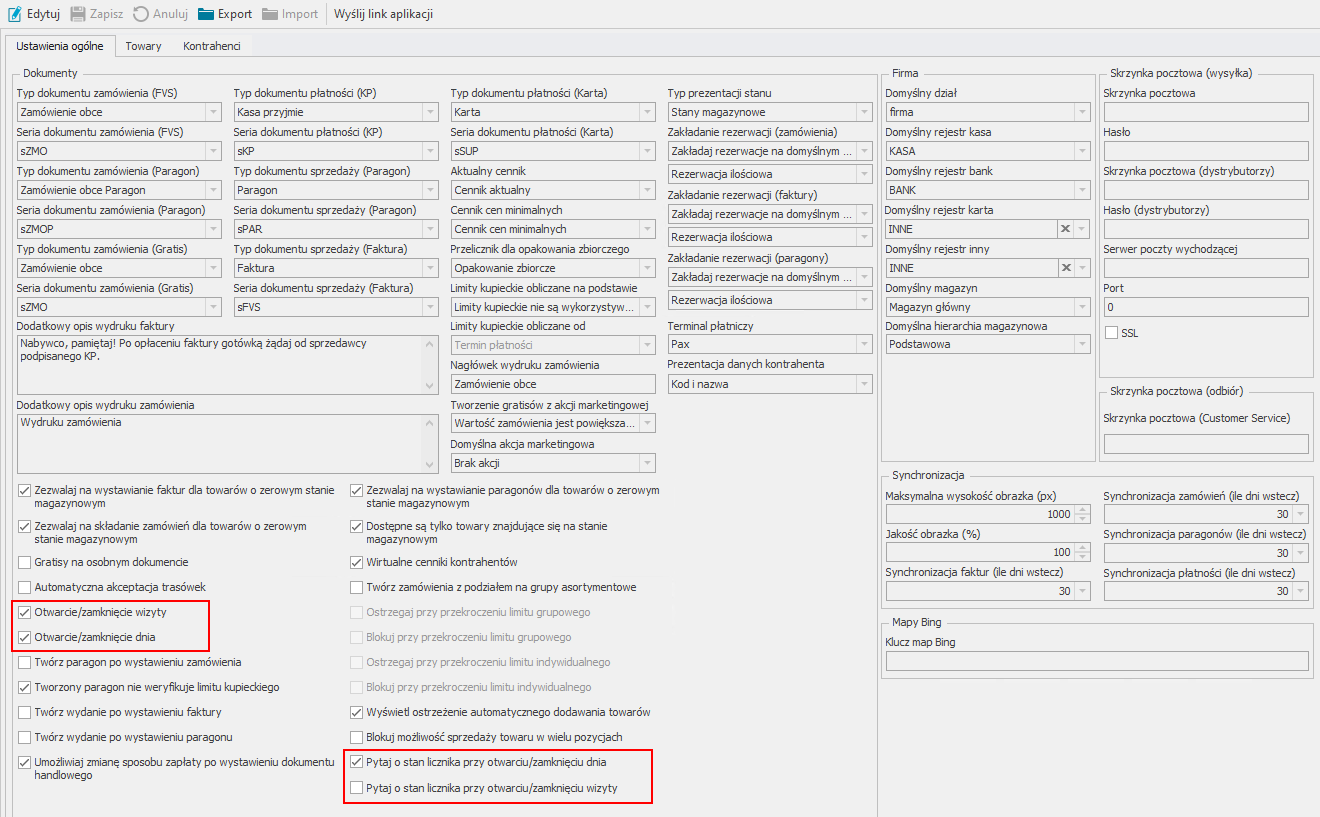Open Prezentacja danych kontrahenta dropdown

click(864, 384)
